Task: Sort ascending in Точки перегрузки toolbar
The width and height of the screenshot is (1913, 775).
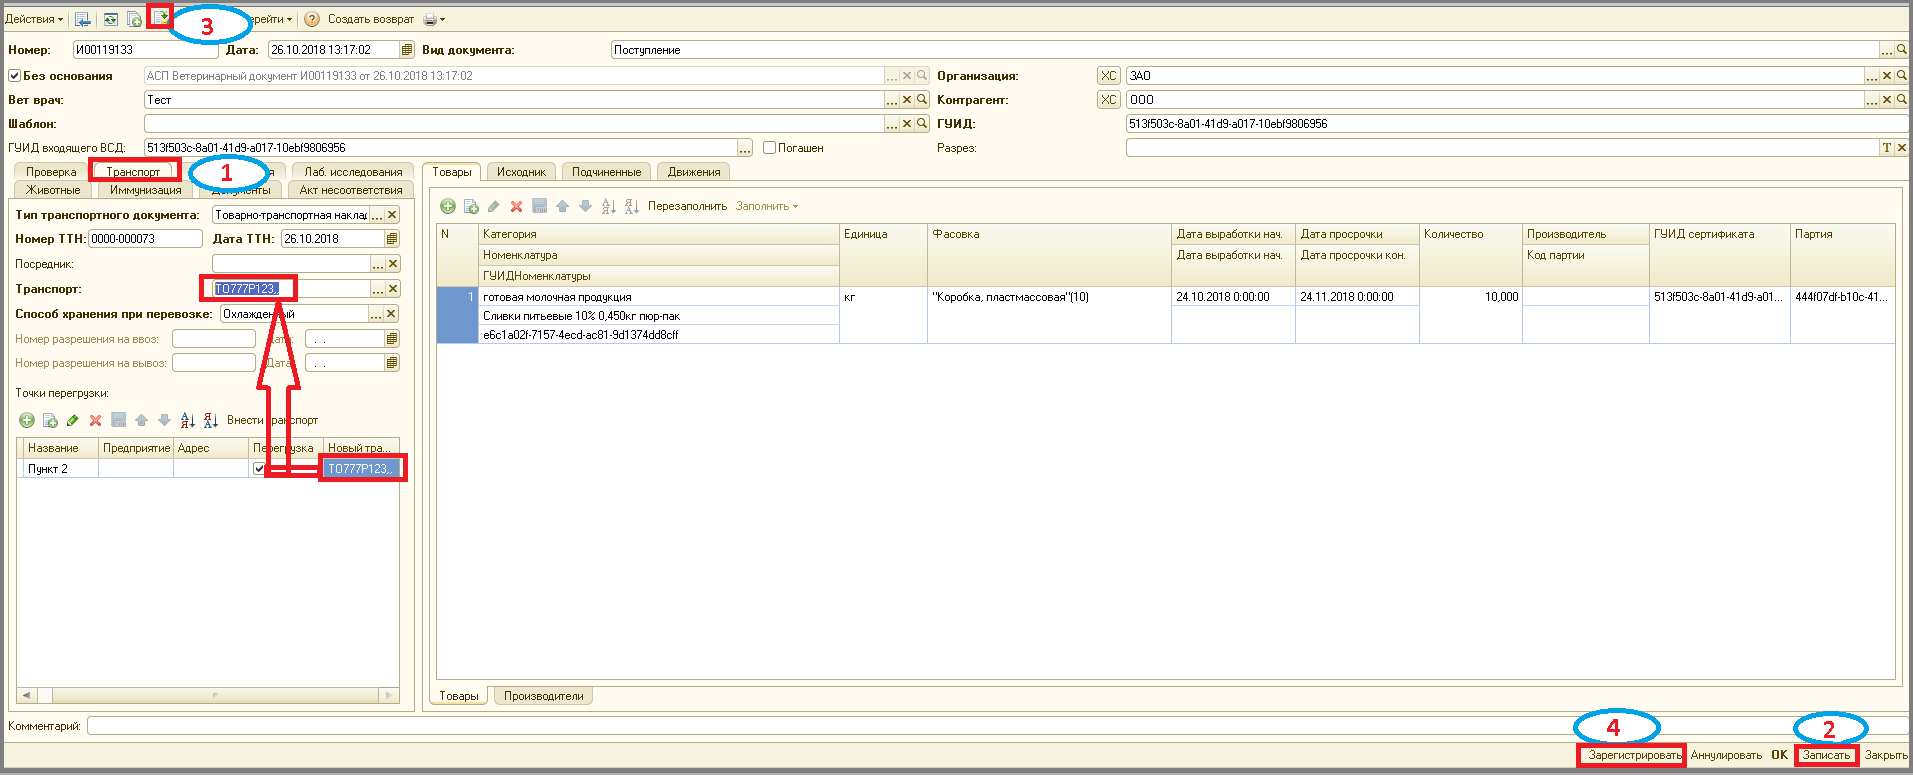Action: click(x=187, y=420)
